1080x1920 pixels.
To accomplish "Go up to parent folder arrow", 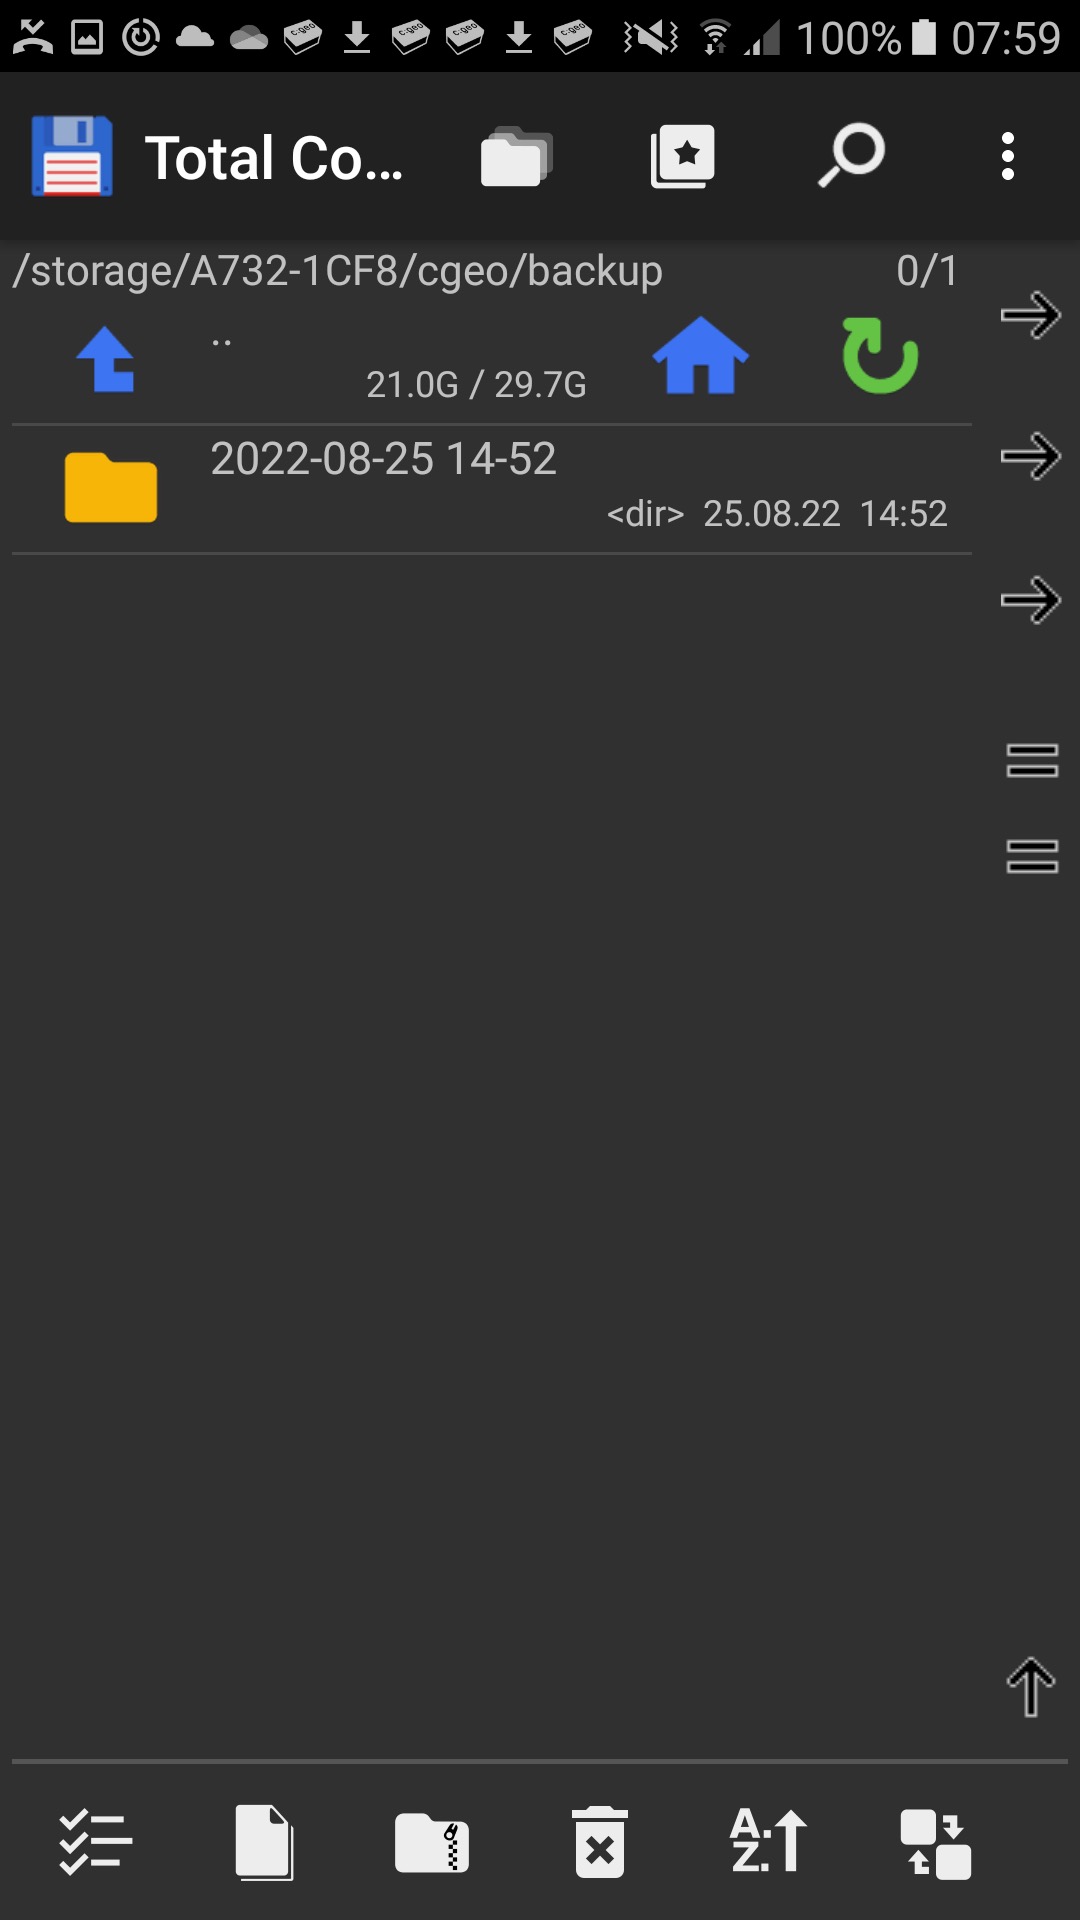I will [106, 359].
